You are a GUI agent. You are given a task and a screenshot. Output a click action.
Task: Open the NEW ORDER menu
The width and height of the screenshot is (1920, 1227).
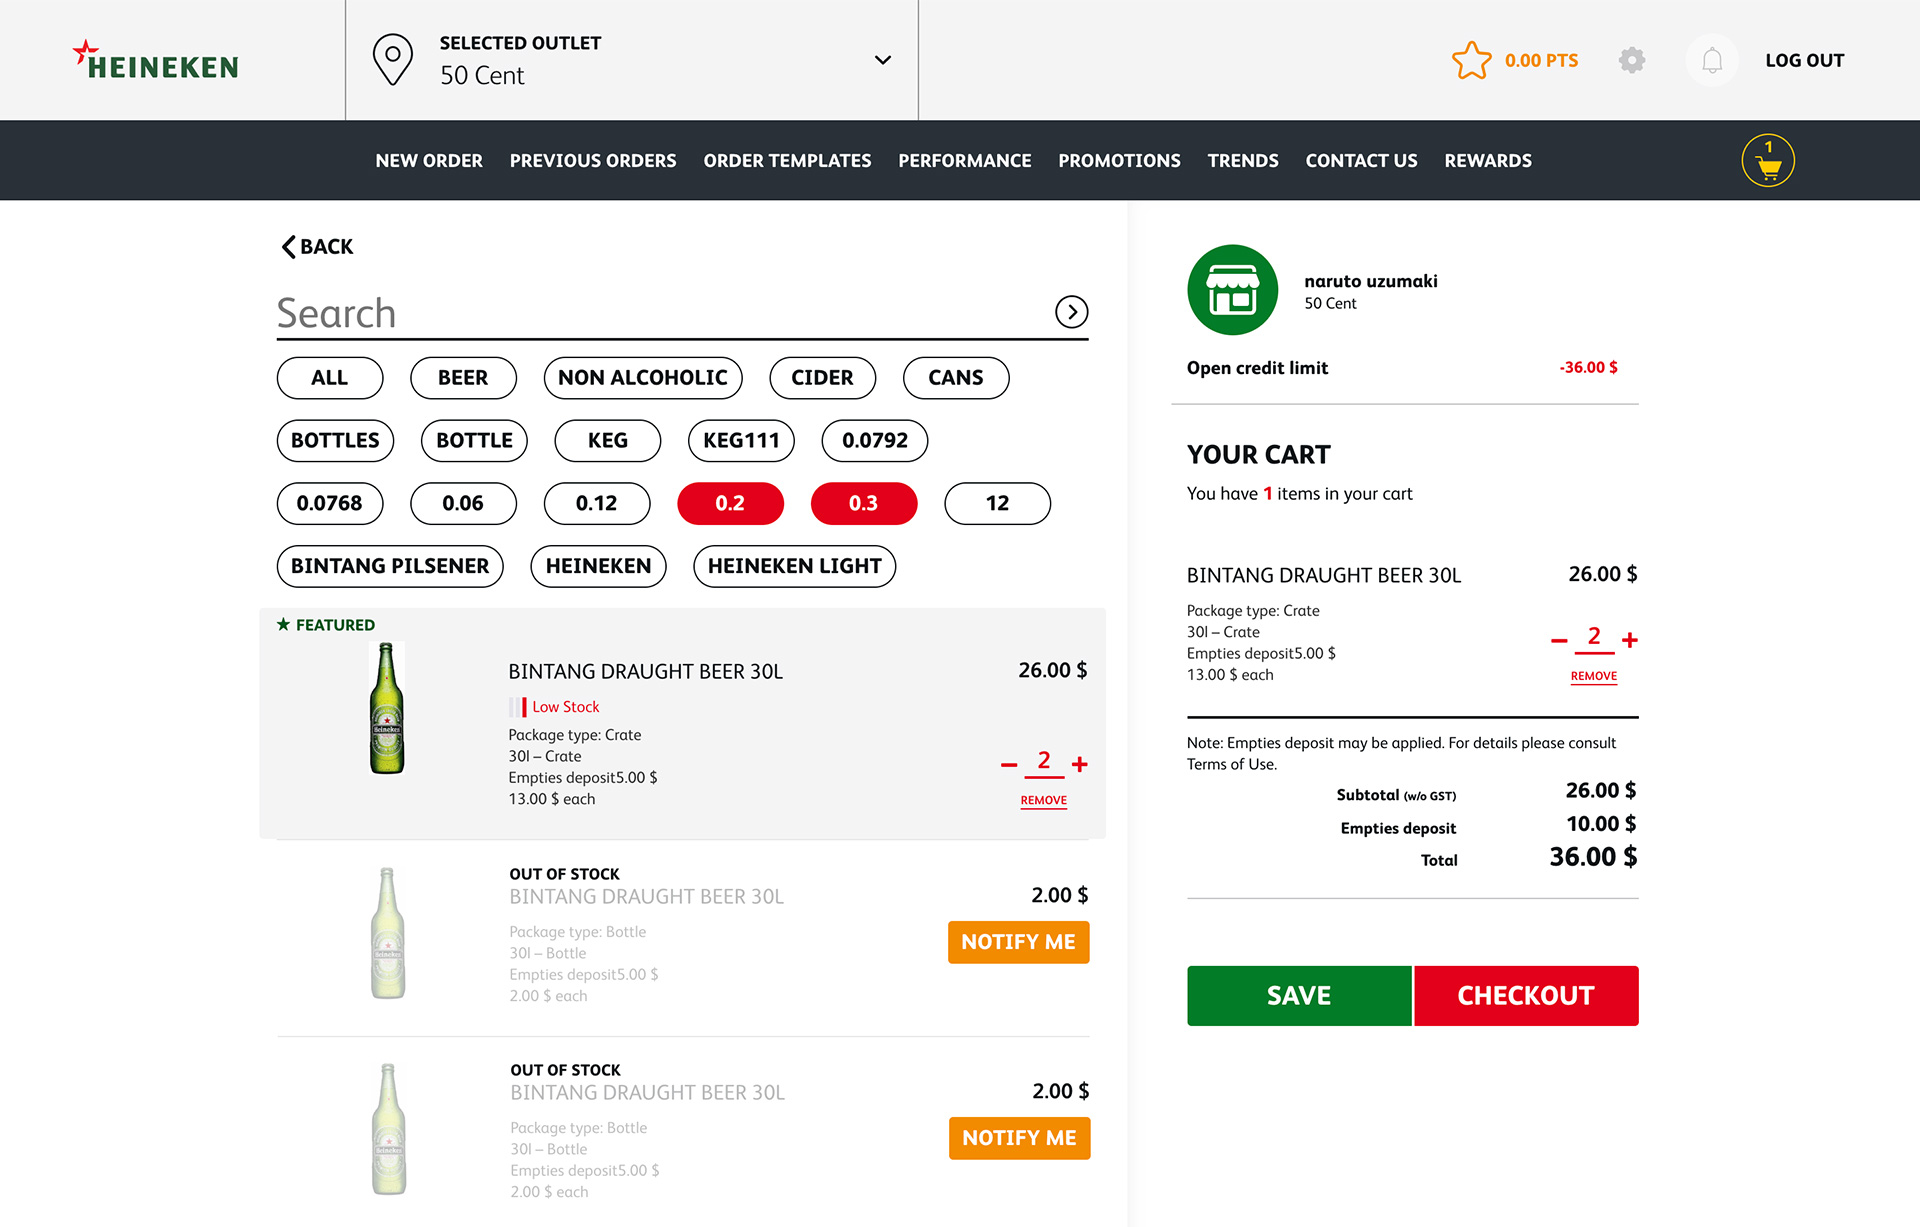coord(429,161)
